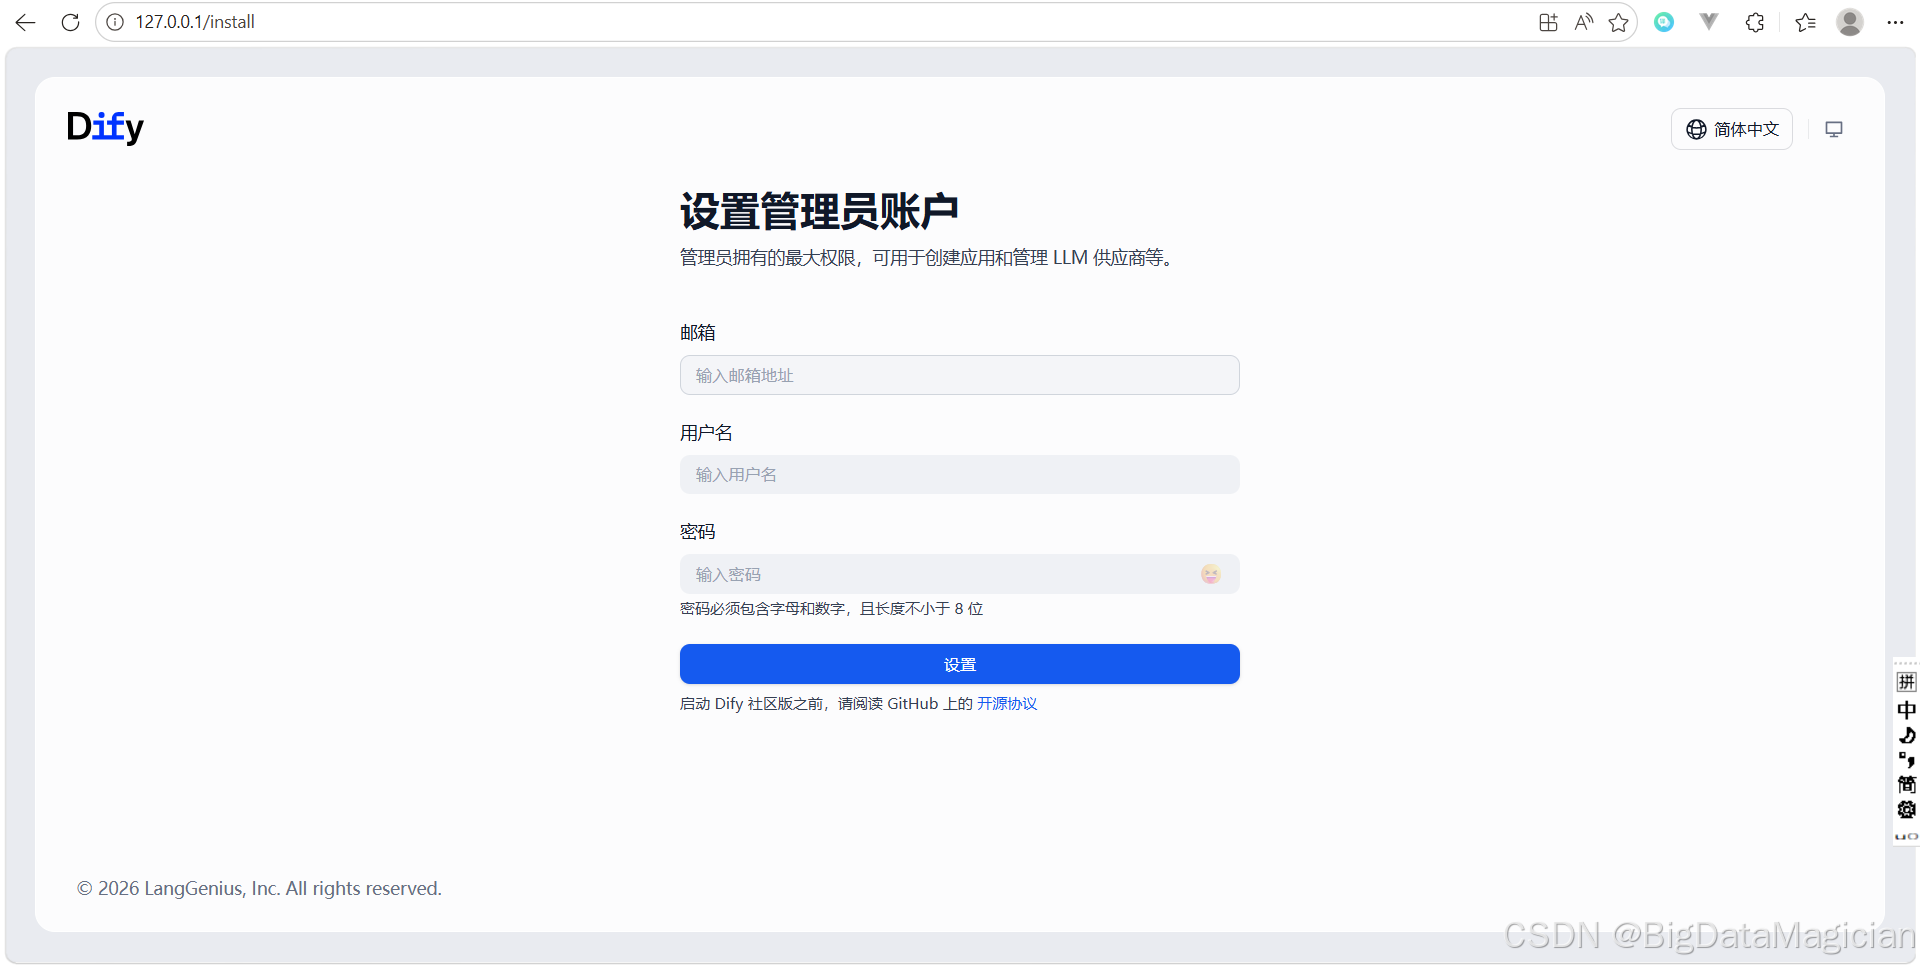
Task: Toggle IME half-moon full-width icon
Action: [x=1907, y=736]
